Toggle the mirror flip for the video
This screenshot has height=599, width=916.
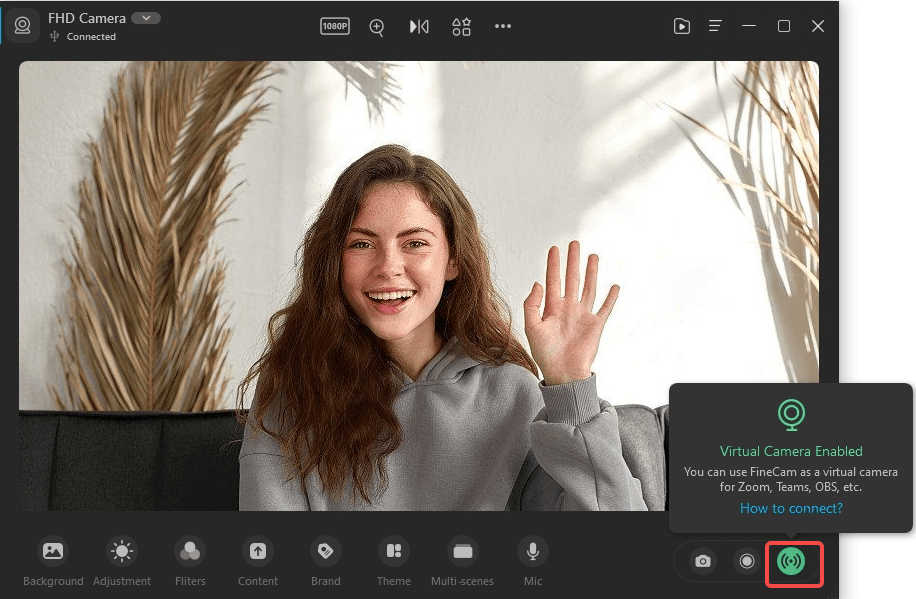click(419, 27)
